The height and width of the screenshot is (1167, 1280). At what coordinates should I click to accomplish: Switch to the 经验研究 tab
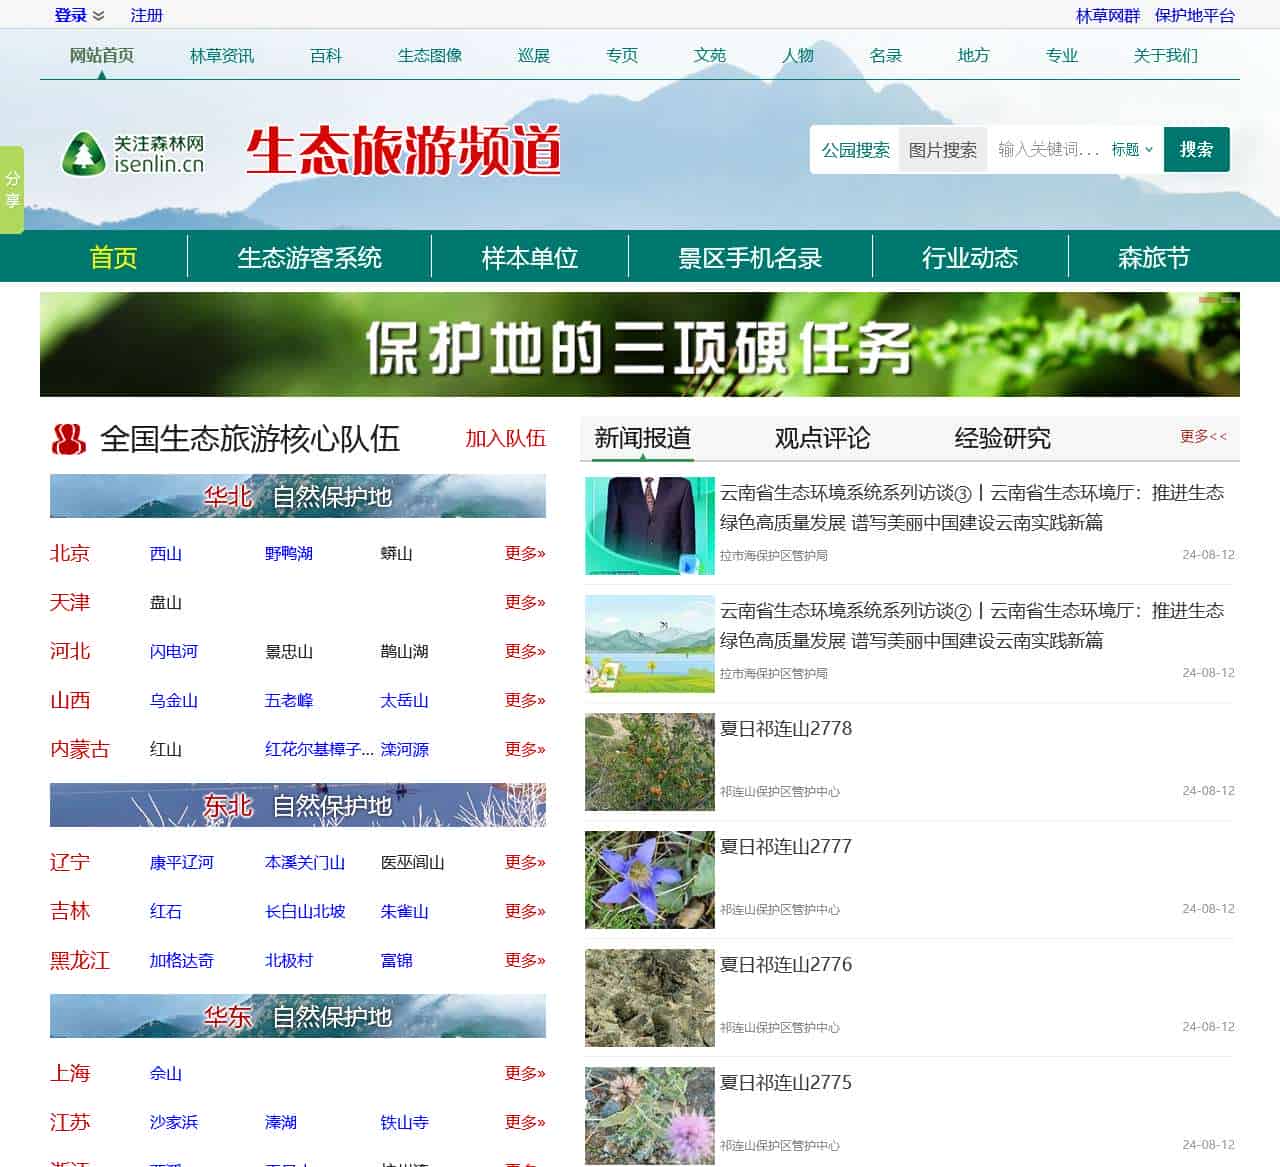1003,437
